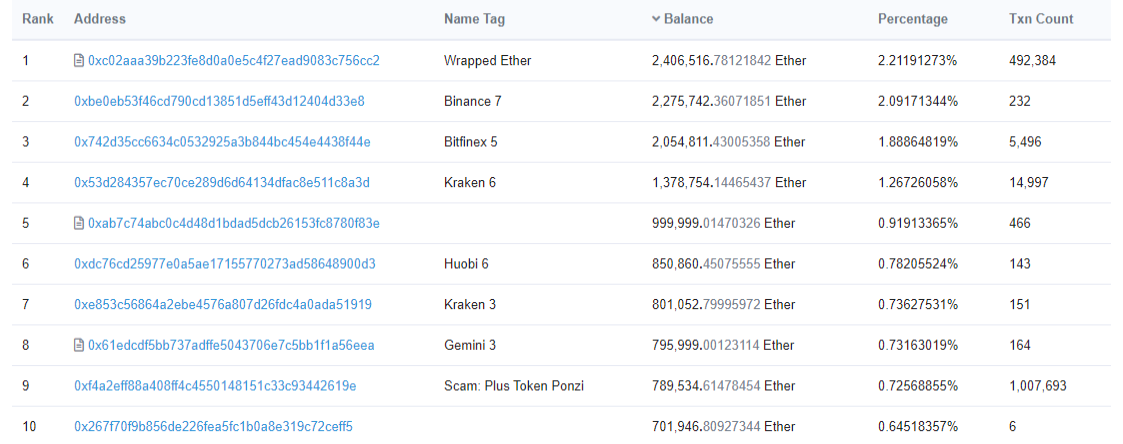Click contract icon beside Wrapped Ether address
Image resolution: width=1123 pixels, height=444 pixels.
tap(79, 61)
